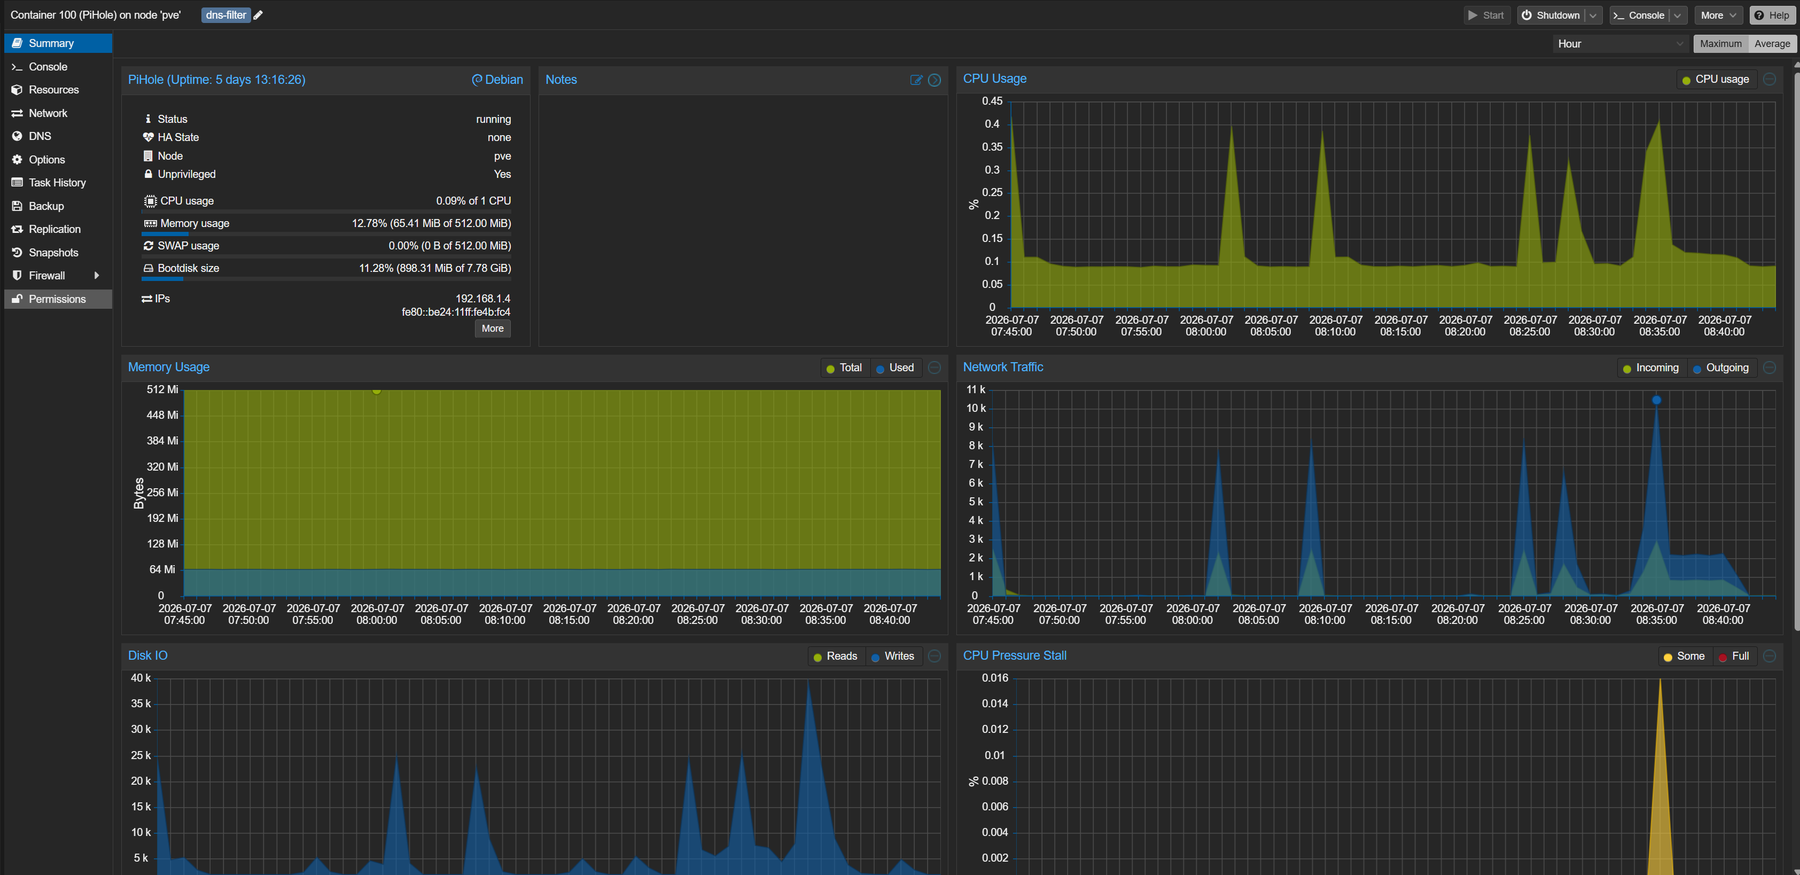
Task: Go to Resources section
Action: click(x=58, y=90)
